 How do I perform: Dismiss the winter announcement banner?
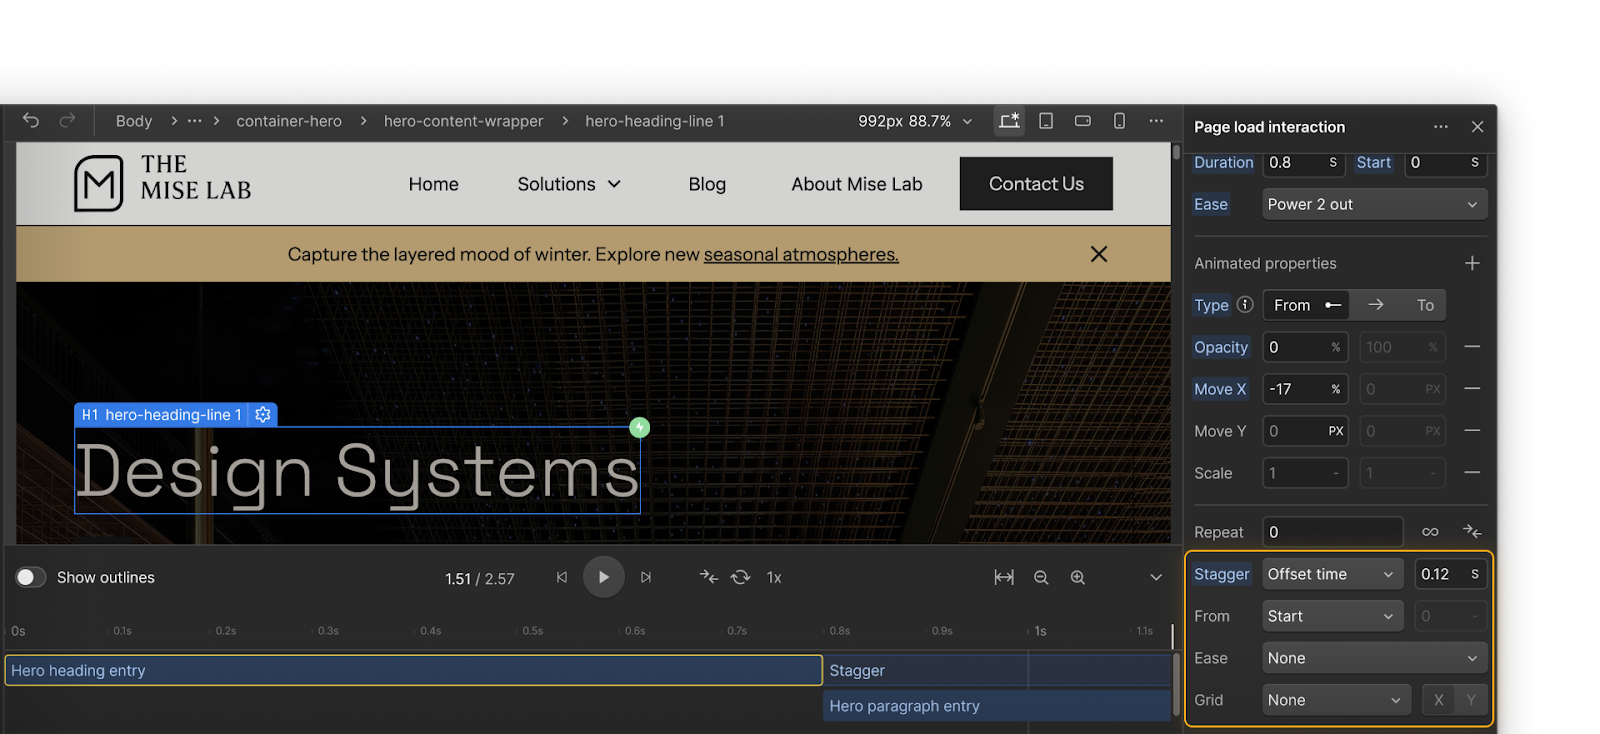(1099, 254)
